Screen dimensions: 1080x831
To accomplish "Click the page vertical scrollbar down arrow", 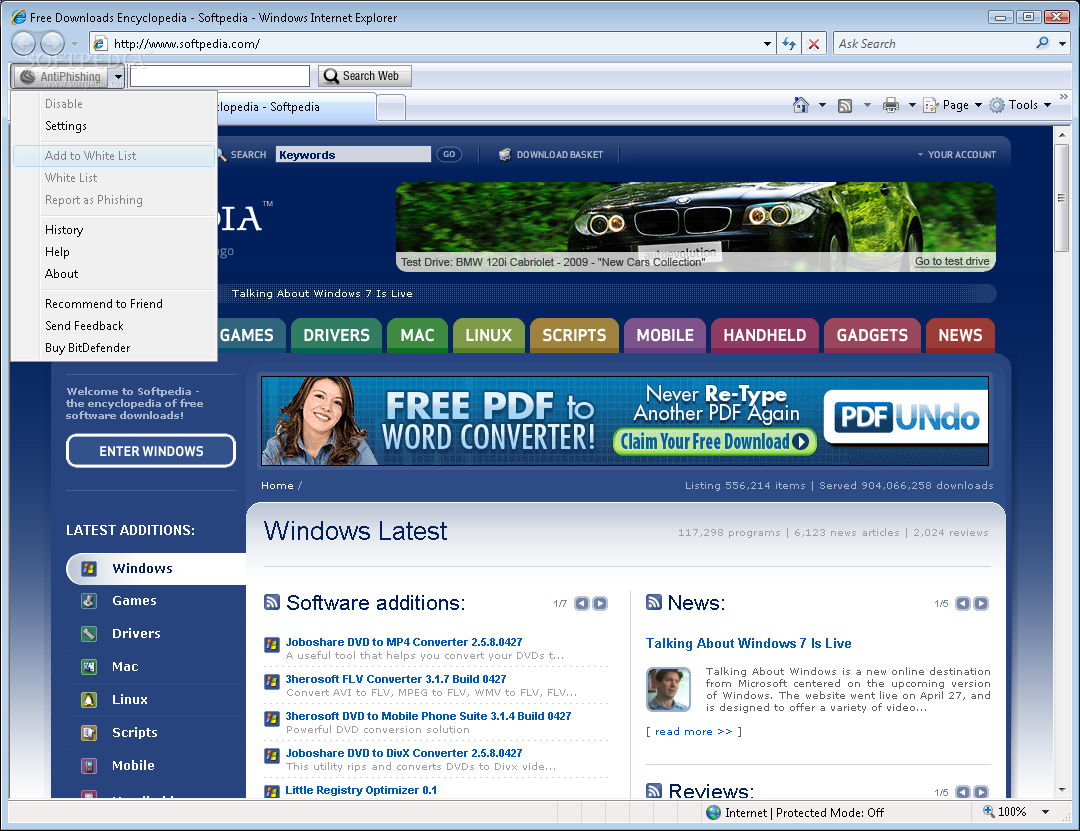I will (x=1061, y=790).
